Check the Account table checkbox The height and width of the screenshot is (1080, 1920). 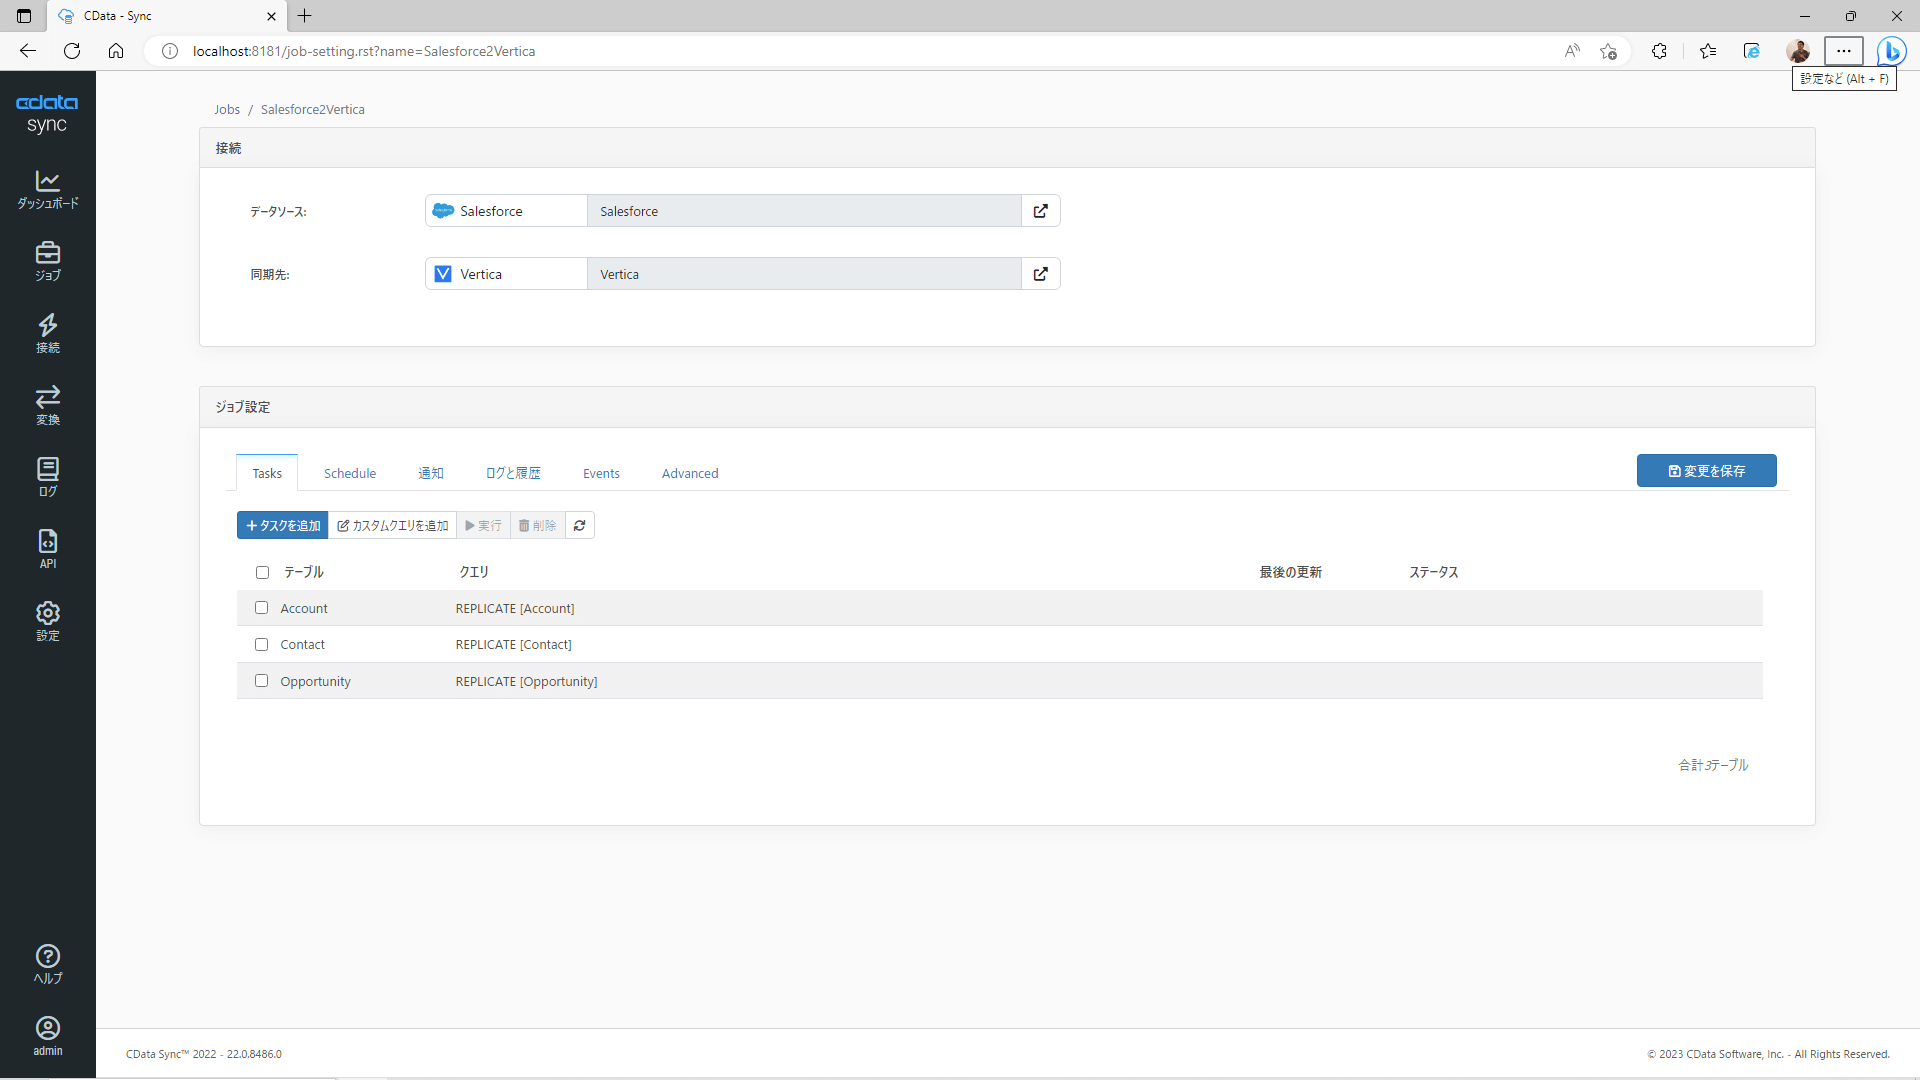coord(262,608)
